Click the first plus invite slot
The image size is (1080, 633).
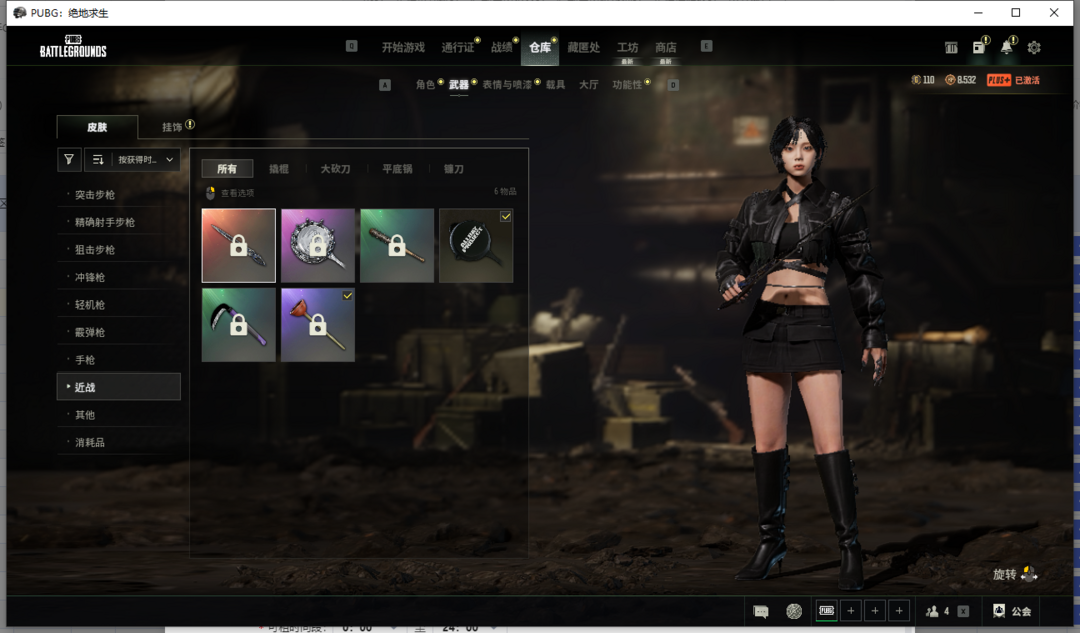[851, 610]
